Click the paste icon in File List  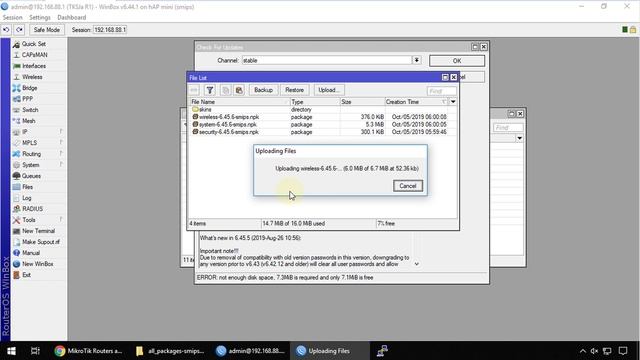tap(239, 90)
